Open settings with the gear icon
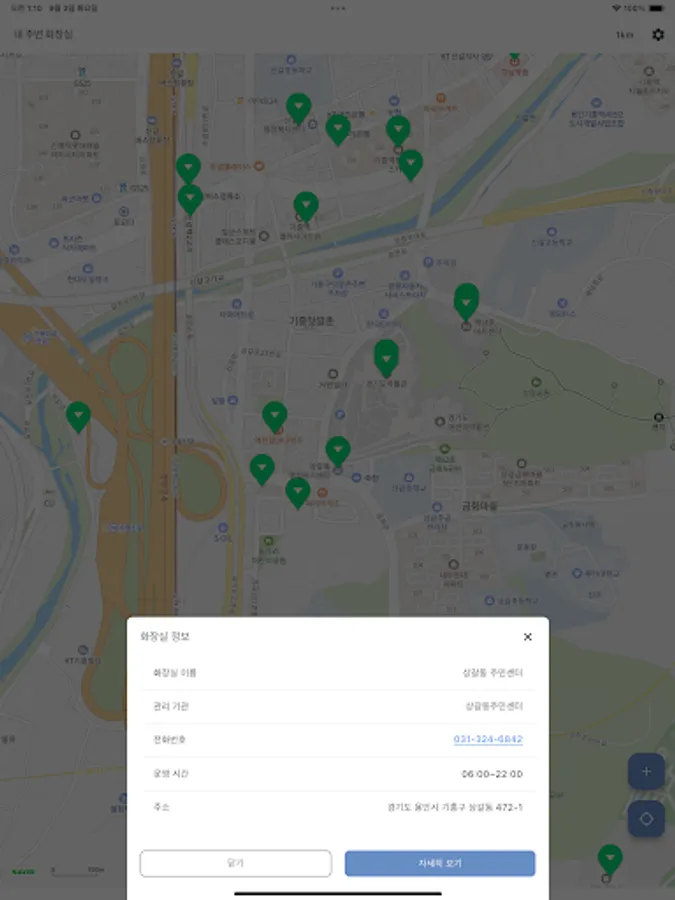 pos(658,34)
